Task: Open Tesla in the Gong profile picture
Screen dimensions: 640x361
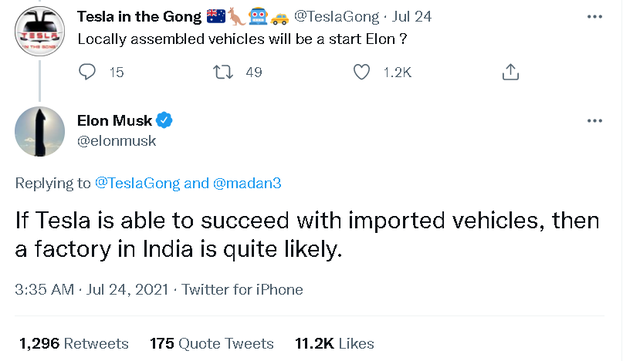Action: (x=40, y=31)
